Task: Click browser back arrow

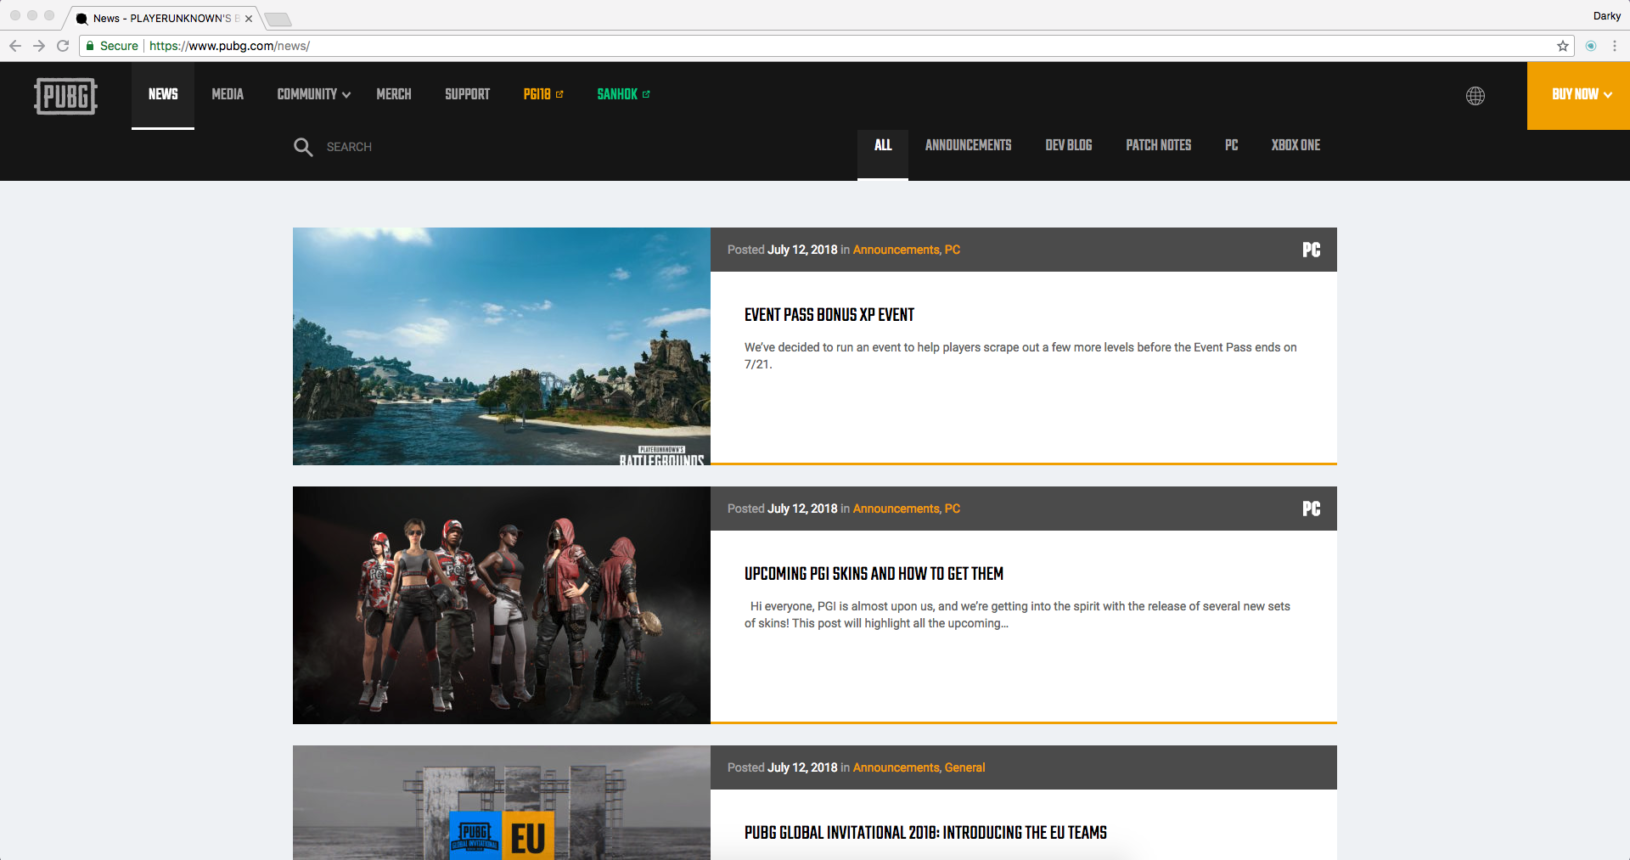Action: pos(15,46)
